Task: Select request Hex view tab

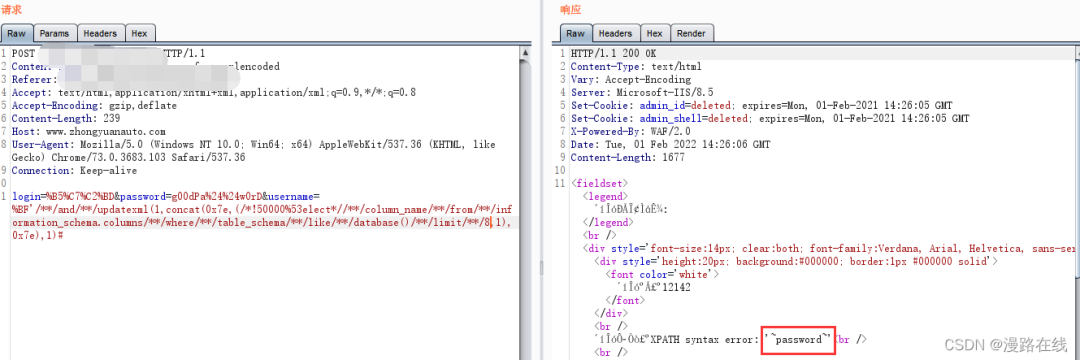Action: 140,33
